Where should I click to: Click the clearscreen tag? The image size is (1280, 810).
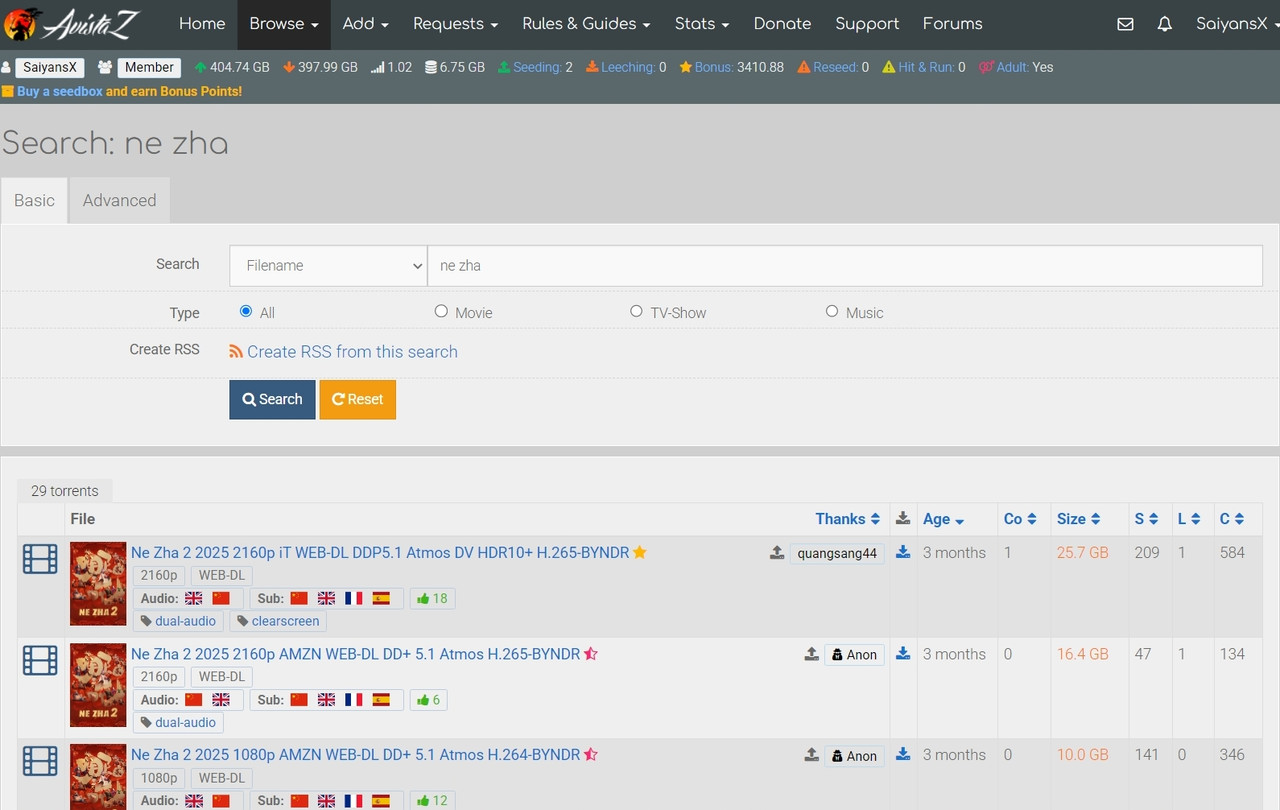click(278, 621)
